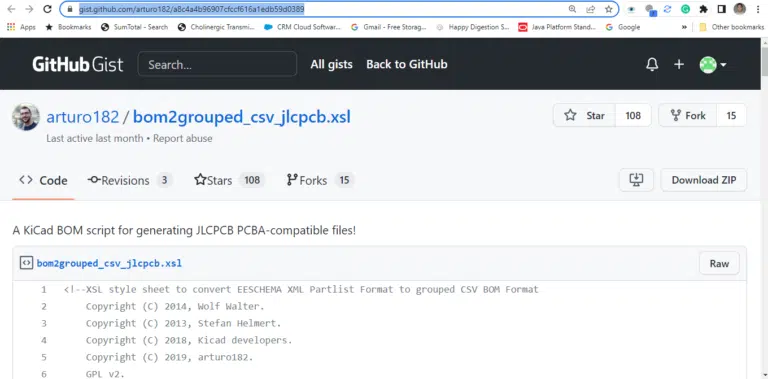Expand the hidden bookmarks chevron
The width and height of the screenshot is (768, 379).
(x=684, y=27)
